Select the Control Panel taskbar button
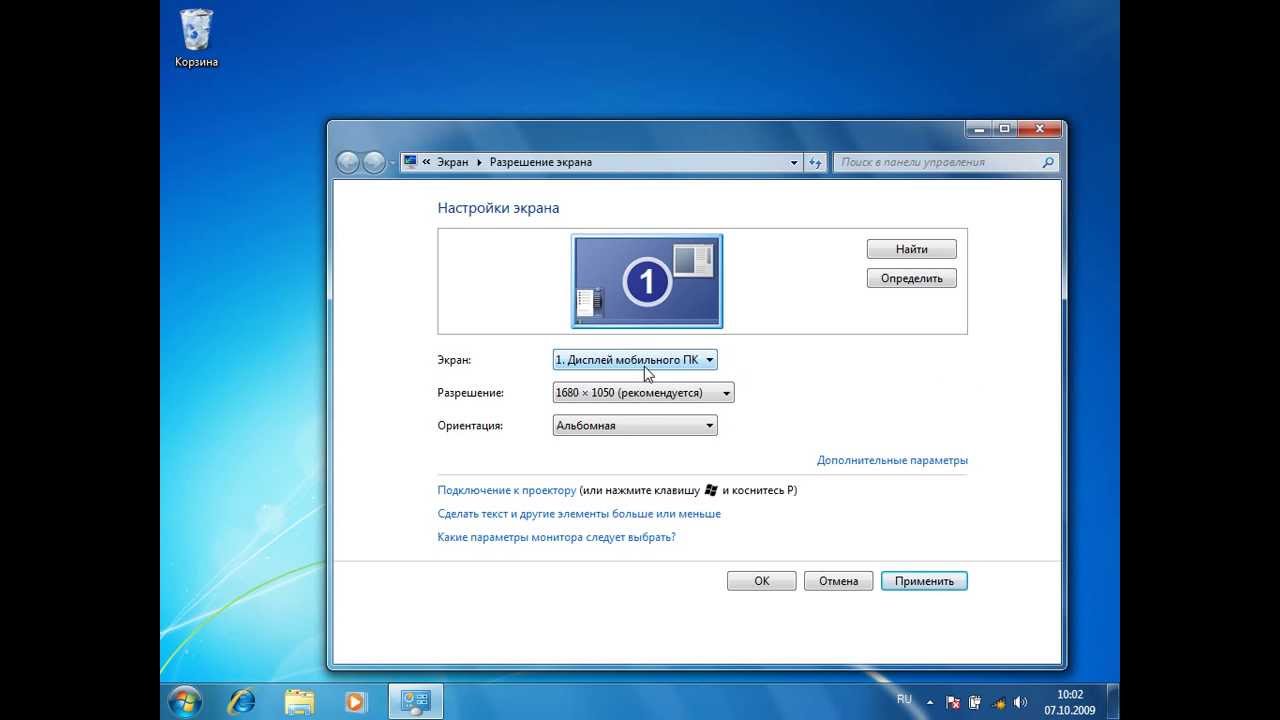 (x=415, y=701)
